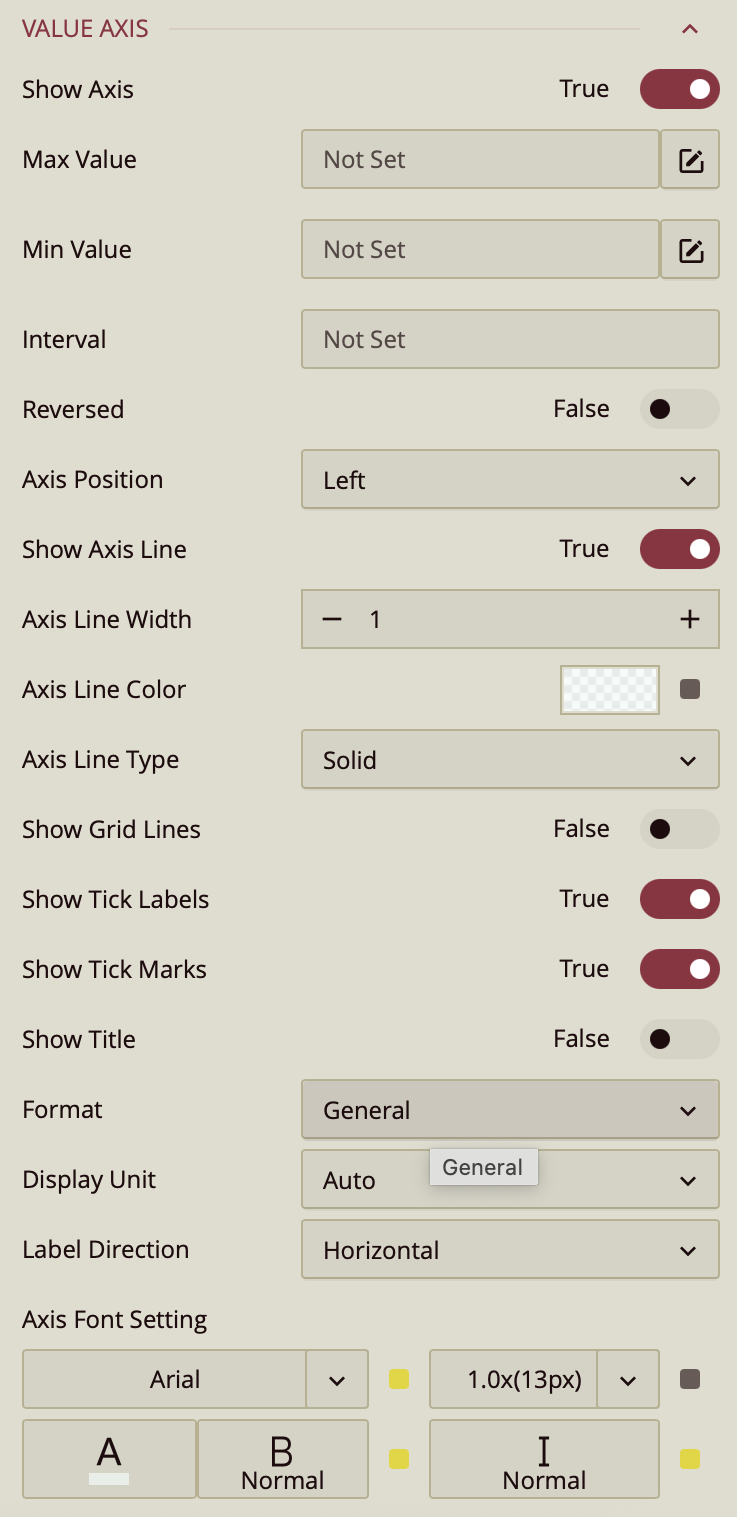Decrease Axis Line Width with minus icon
Viewport: 737px width, 1517px height.
[332, 620]
